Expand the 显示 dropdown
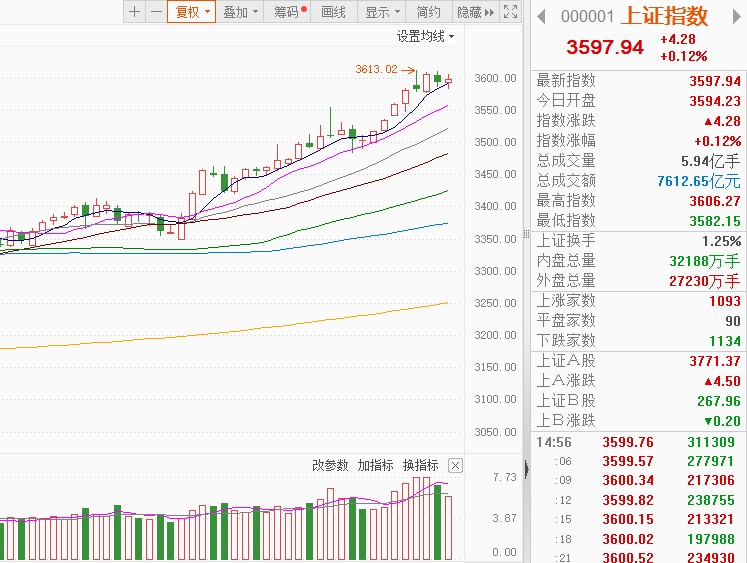This screenshot has width=747, height=563. pos(381,11)
